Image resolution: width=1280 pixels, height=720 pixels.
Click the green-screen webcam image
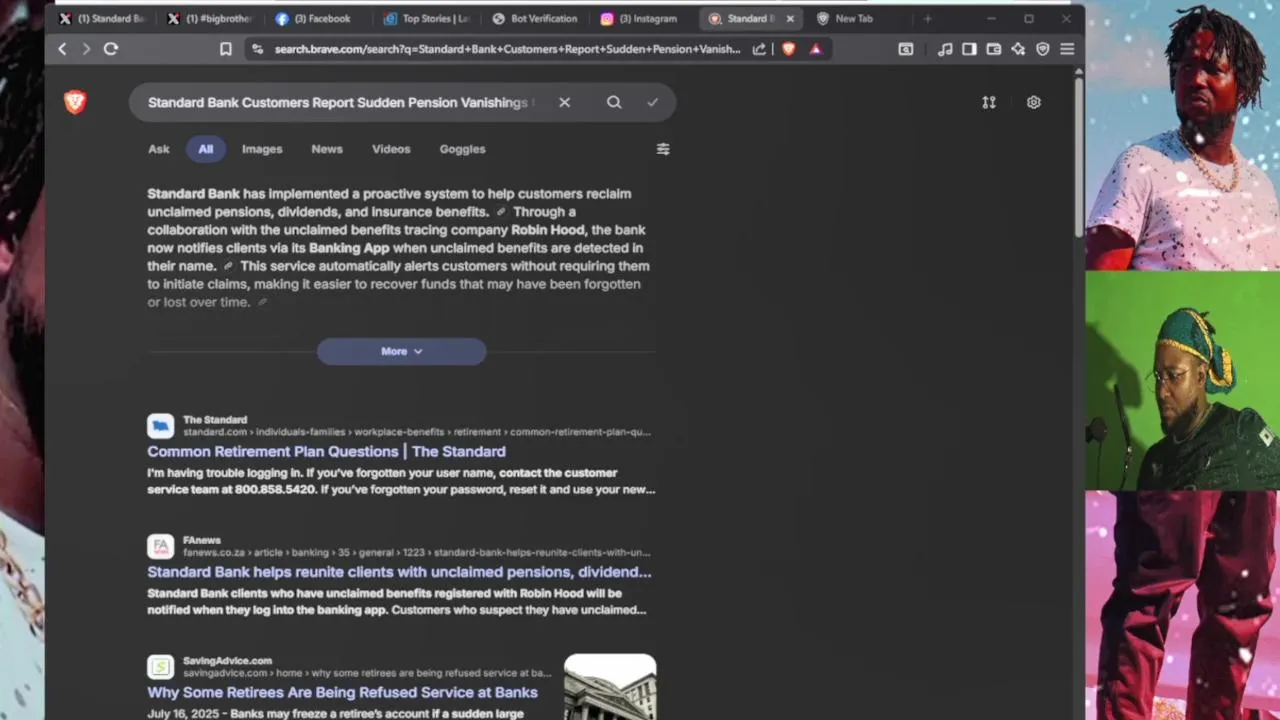pyautogui.click(x=1182, y=380)
